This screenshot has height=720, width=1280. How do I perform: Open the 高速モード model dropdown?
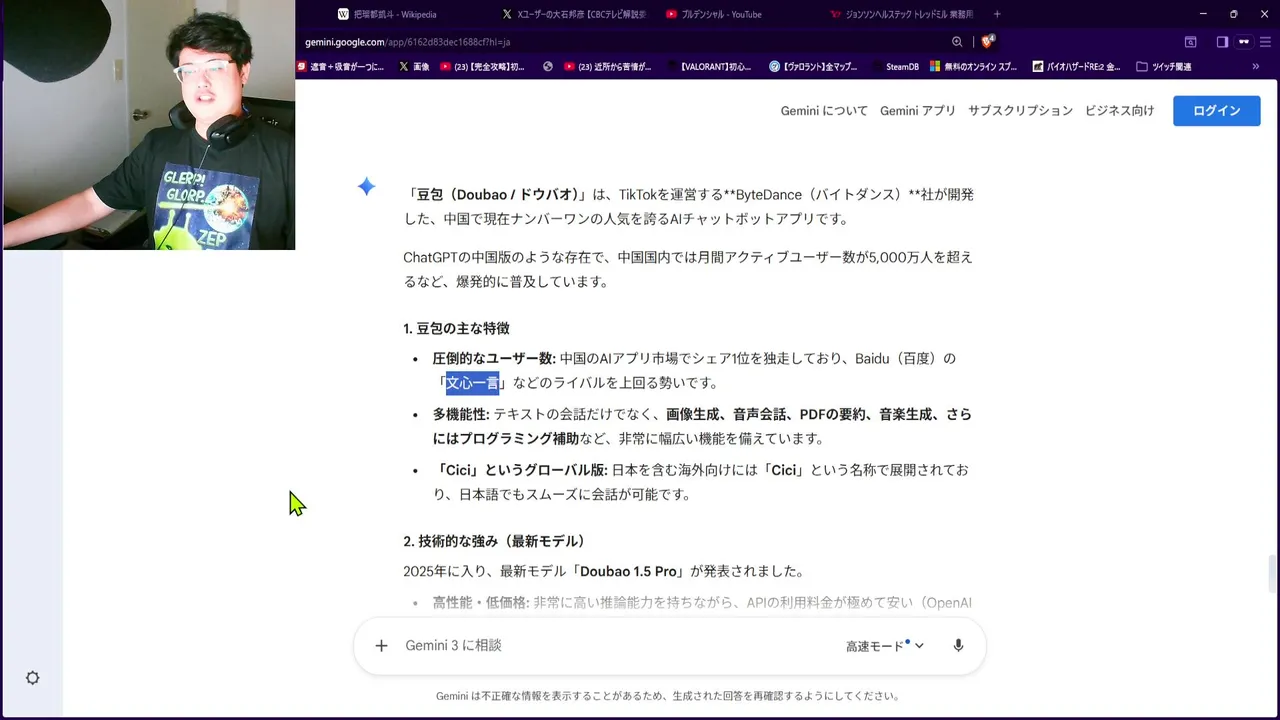(885, 646)
